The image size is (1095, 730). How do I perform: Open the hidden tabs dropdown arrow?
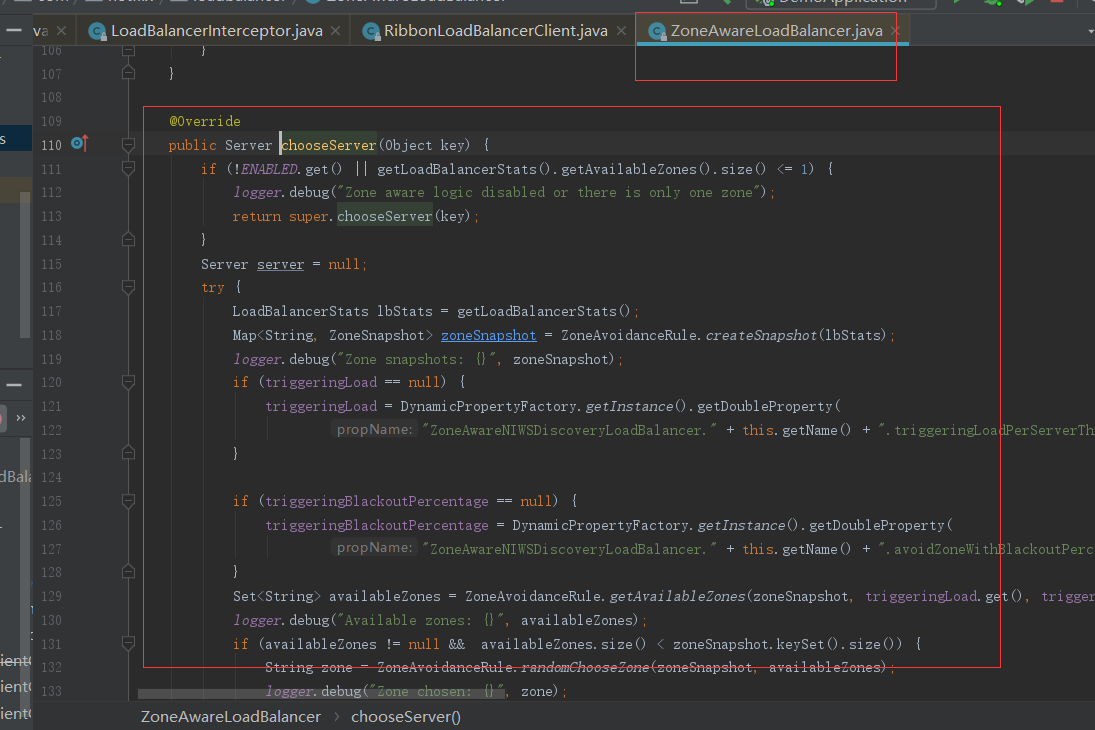[1090, 31]
